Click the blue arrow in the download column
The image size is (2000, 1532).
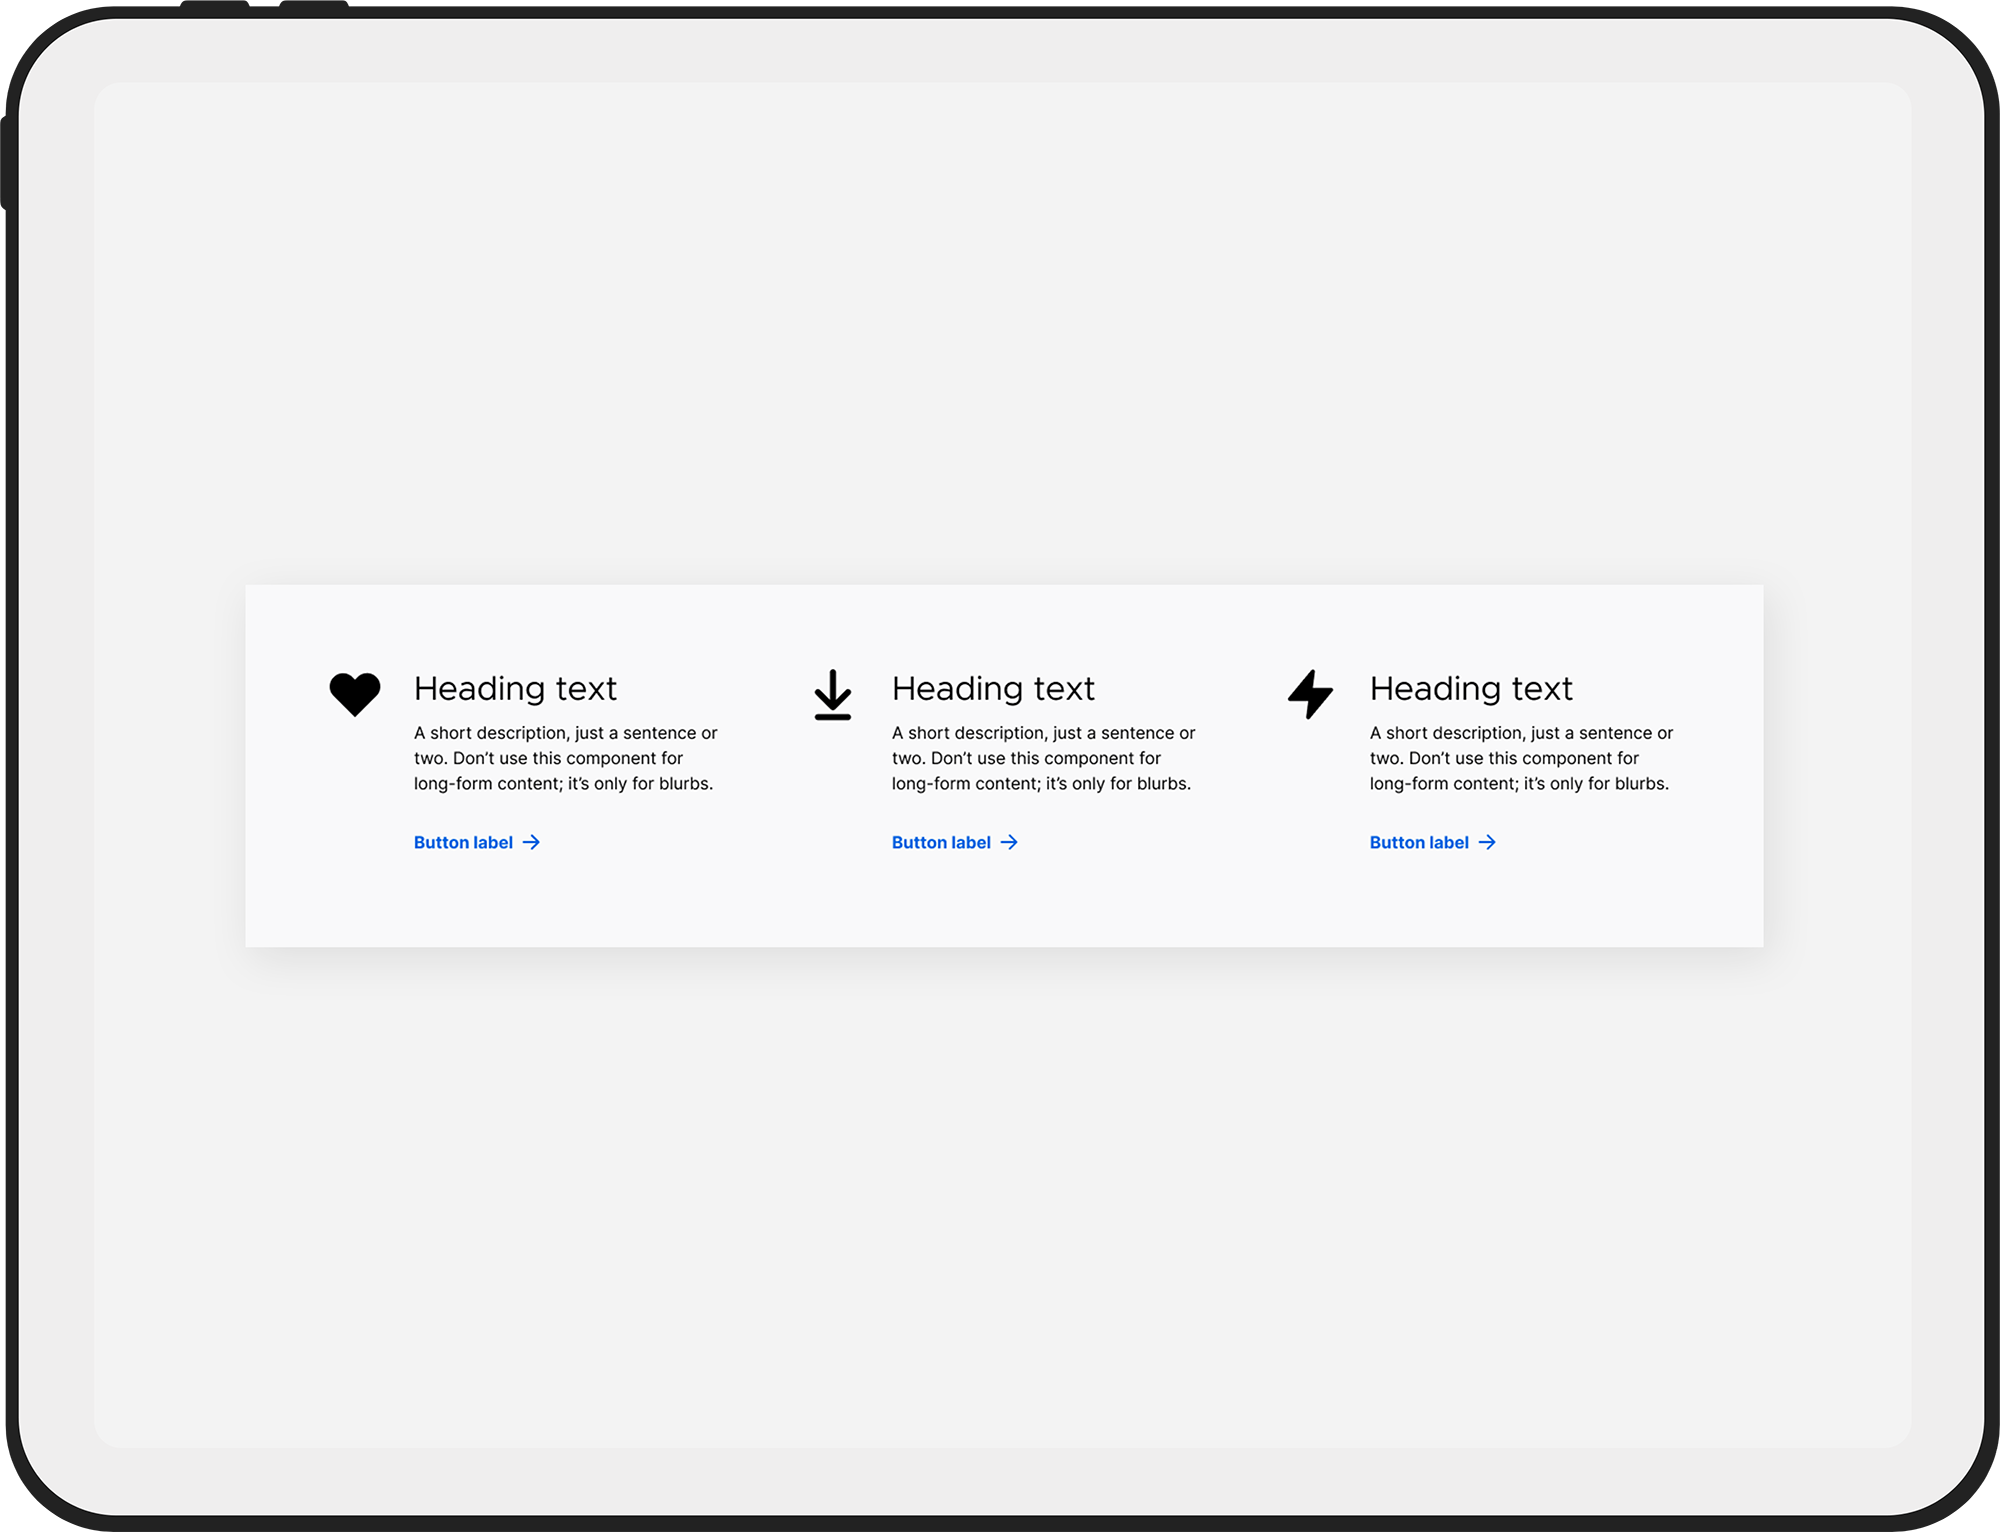click(x=1009, y=842)
